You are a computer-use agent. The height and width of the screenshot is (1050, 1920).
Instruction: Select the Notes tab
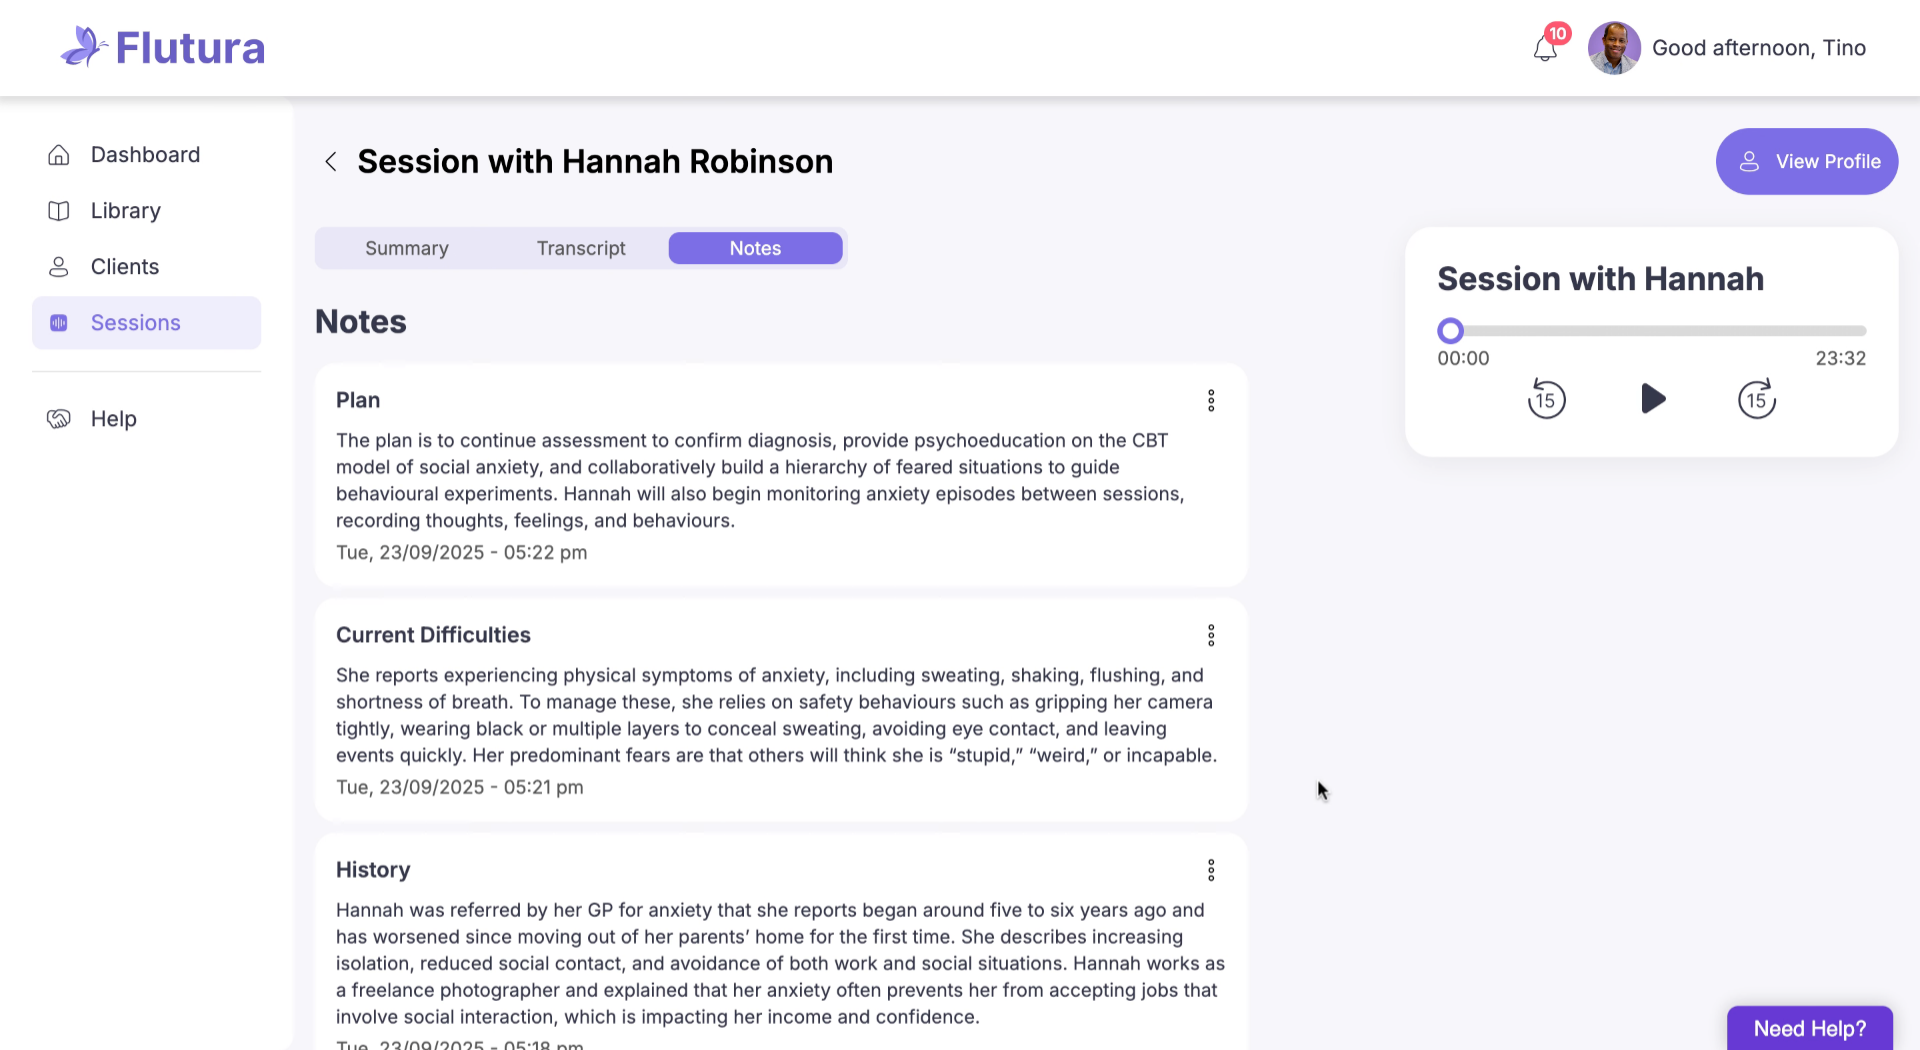click(x=755, y=249)
